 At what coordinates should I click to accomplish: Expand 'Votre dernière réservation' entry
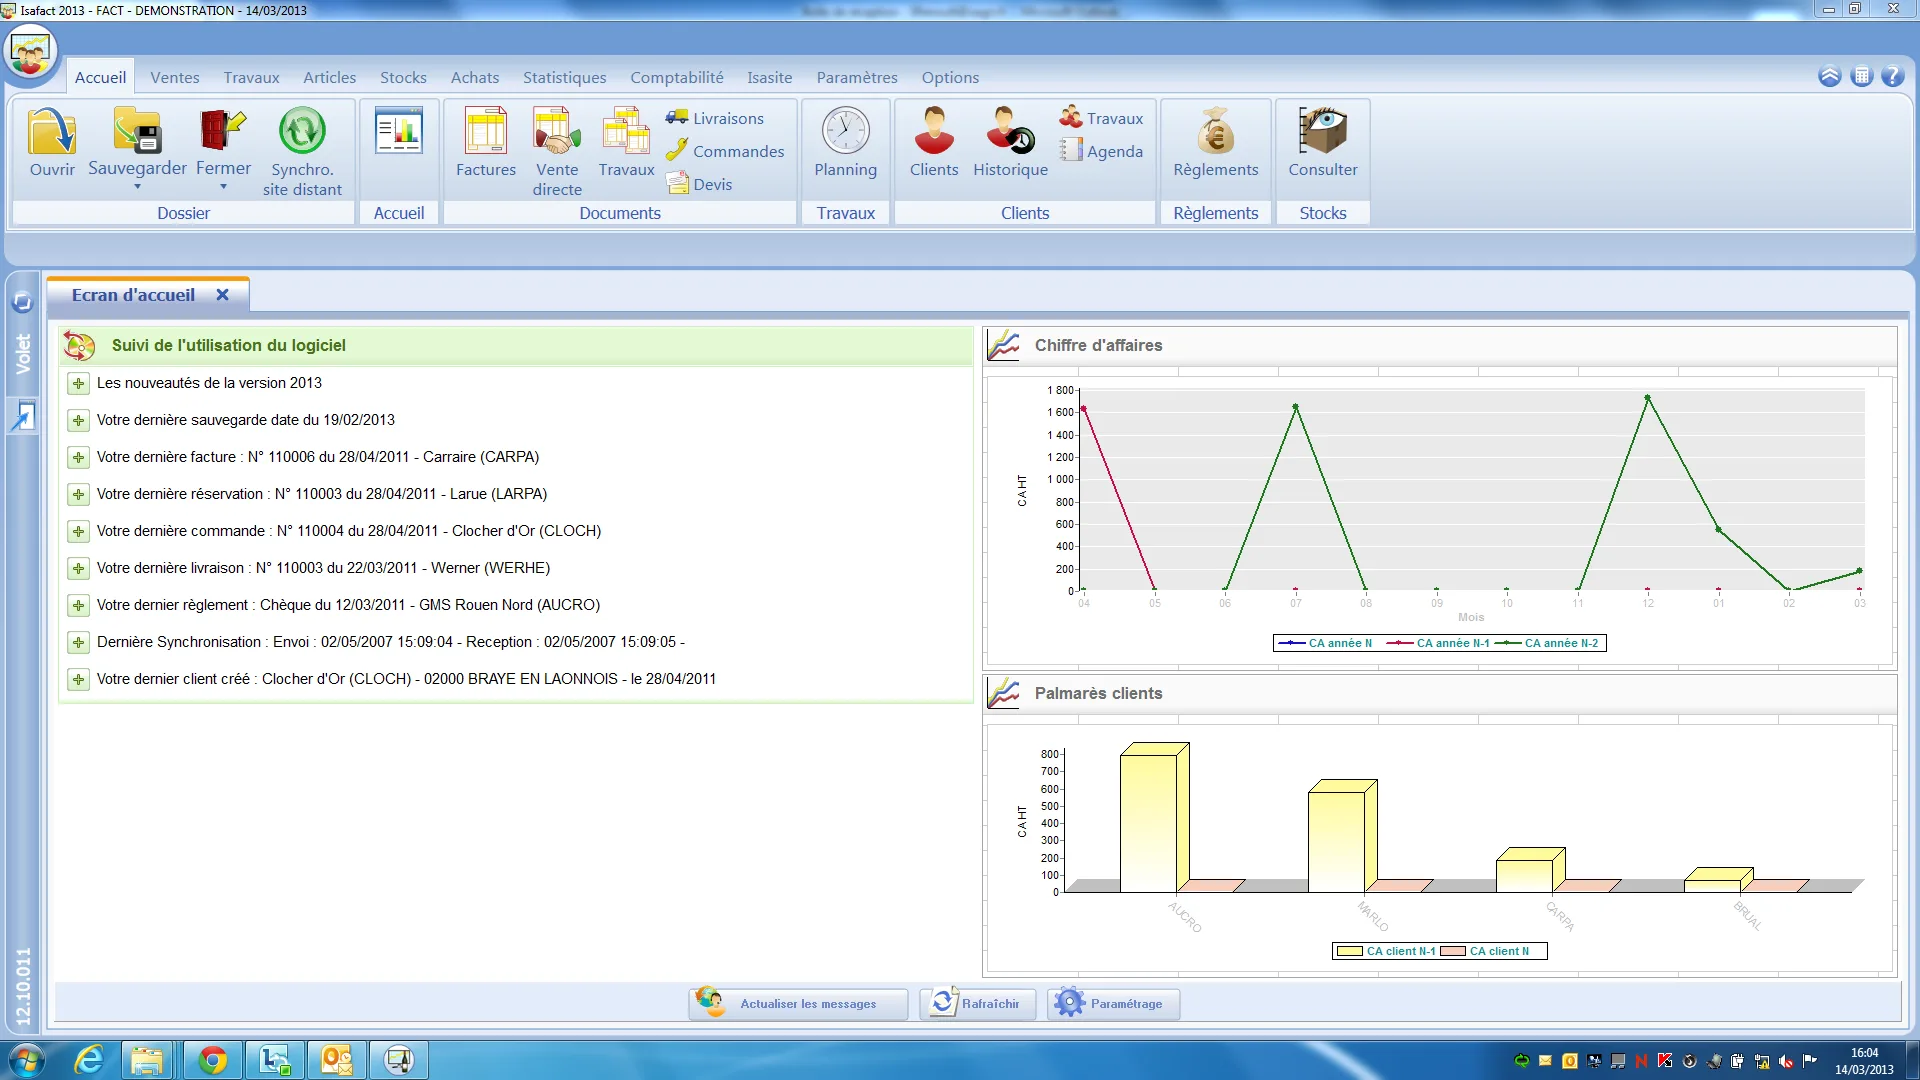click(x=78, y=494)
